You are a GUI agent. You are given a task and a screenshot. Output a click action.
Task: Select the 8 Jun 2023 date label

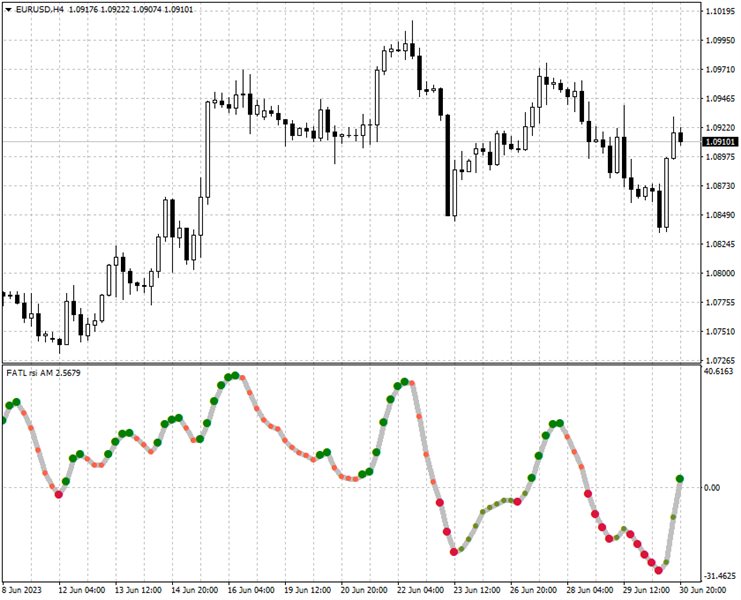point(22,590)
